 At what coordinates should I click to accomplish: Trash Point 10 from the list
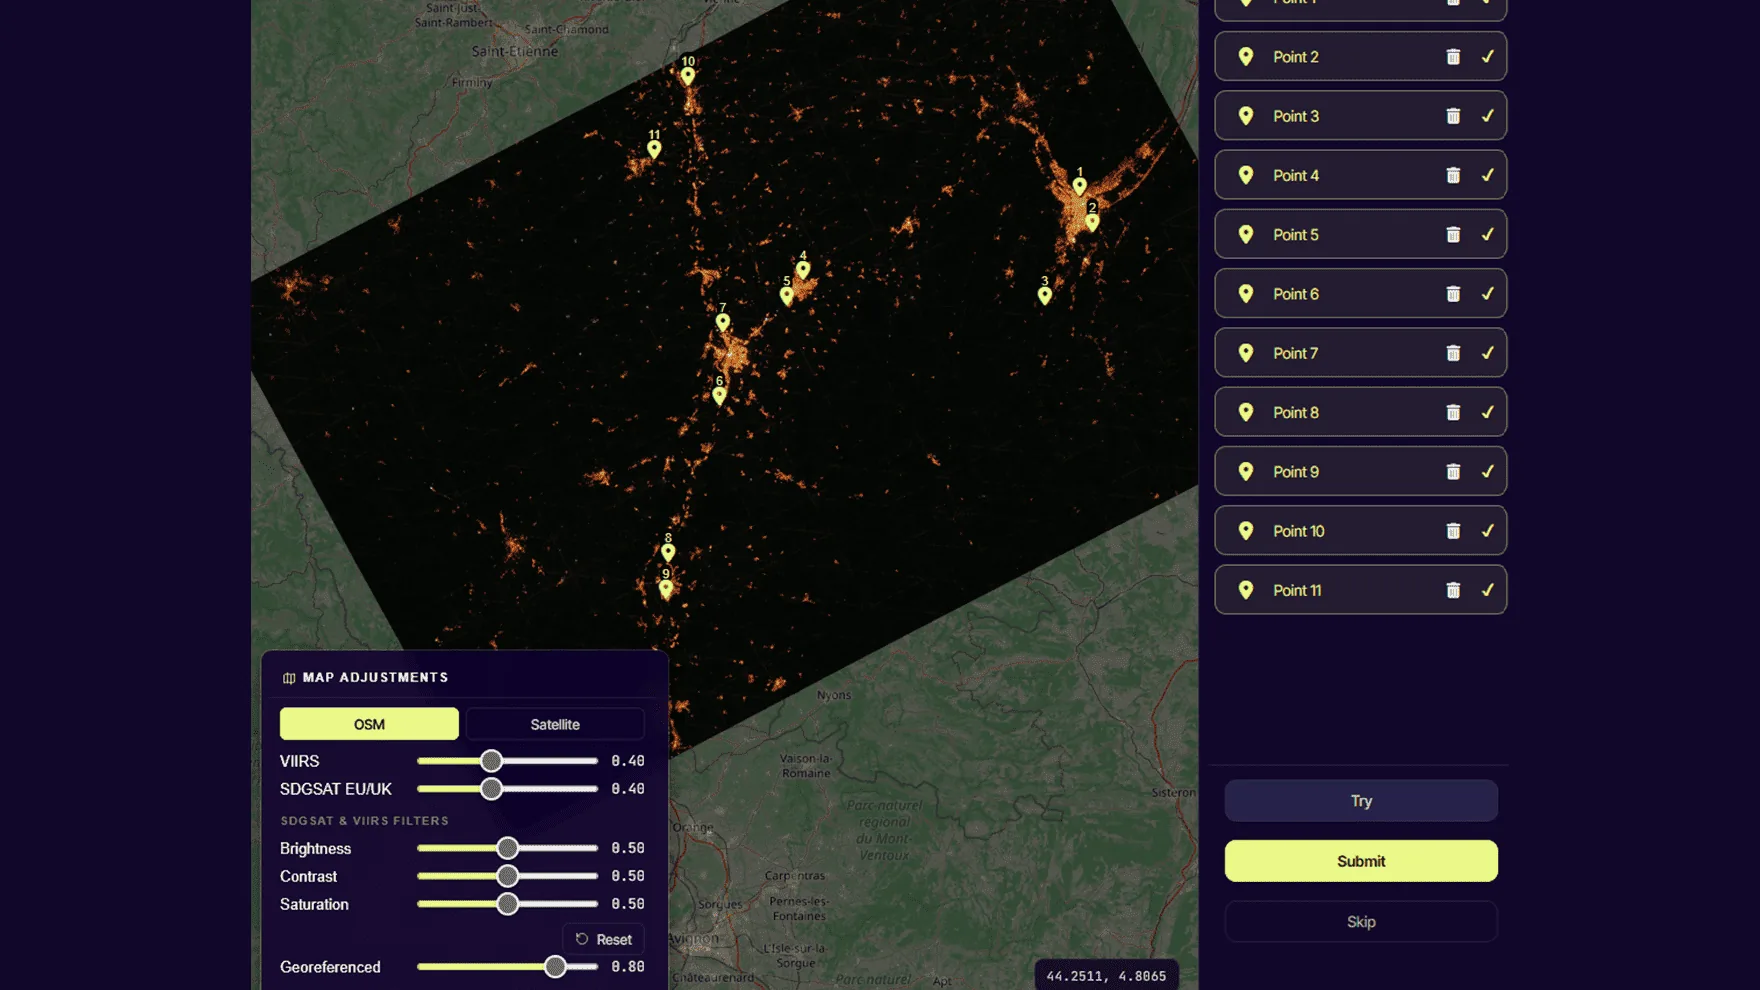coord(1453,531)
